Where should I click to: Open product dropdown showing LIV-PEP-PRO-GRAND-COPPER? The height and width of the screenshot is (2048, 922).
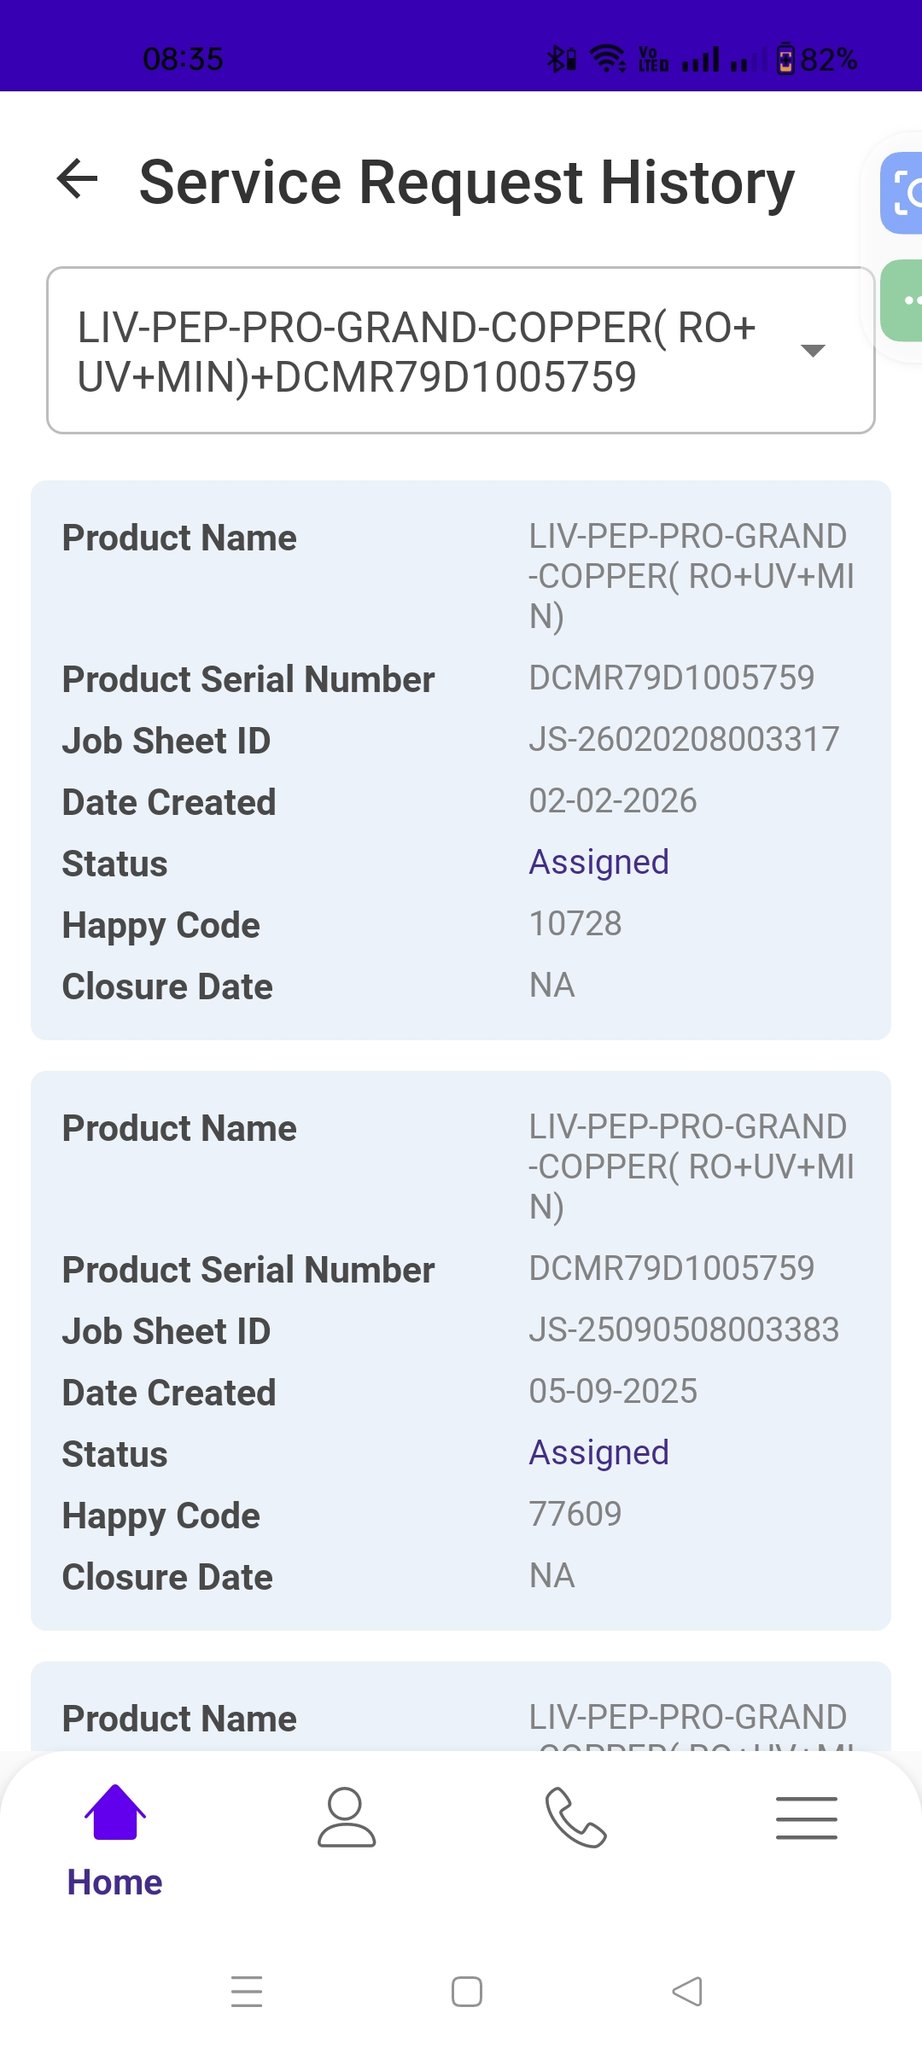point(430,351)
